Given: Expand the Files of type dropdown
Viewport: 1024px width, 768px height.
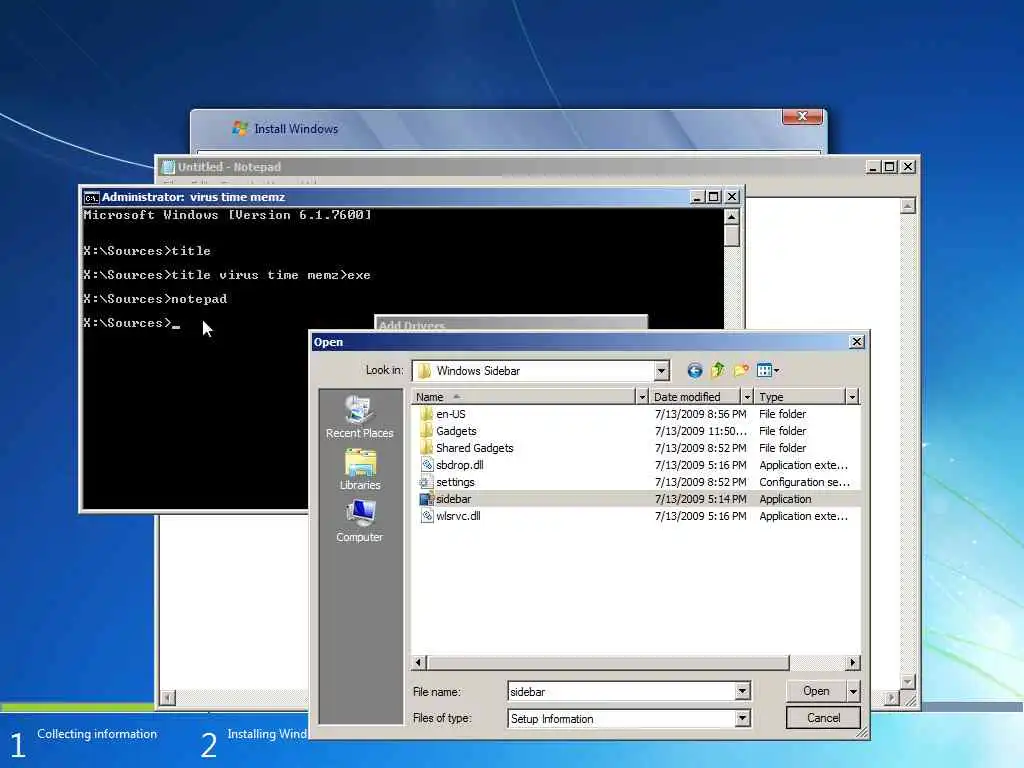Looking at the screenshot, I should click(x=742, y=718).
